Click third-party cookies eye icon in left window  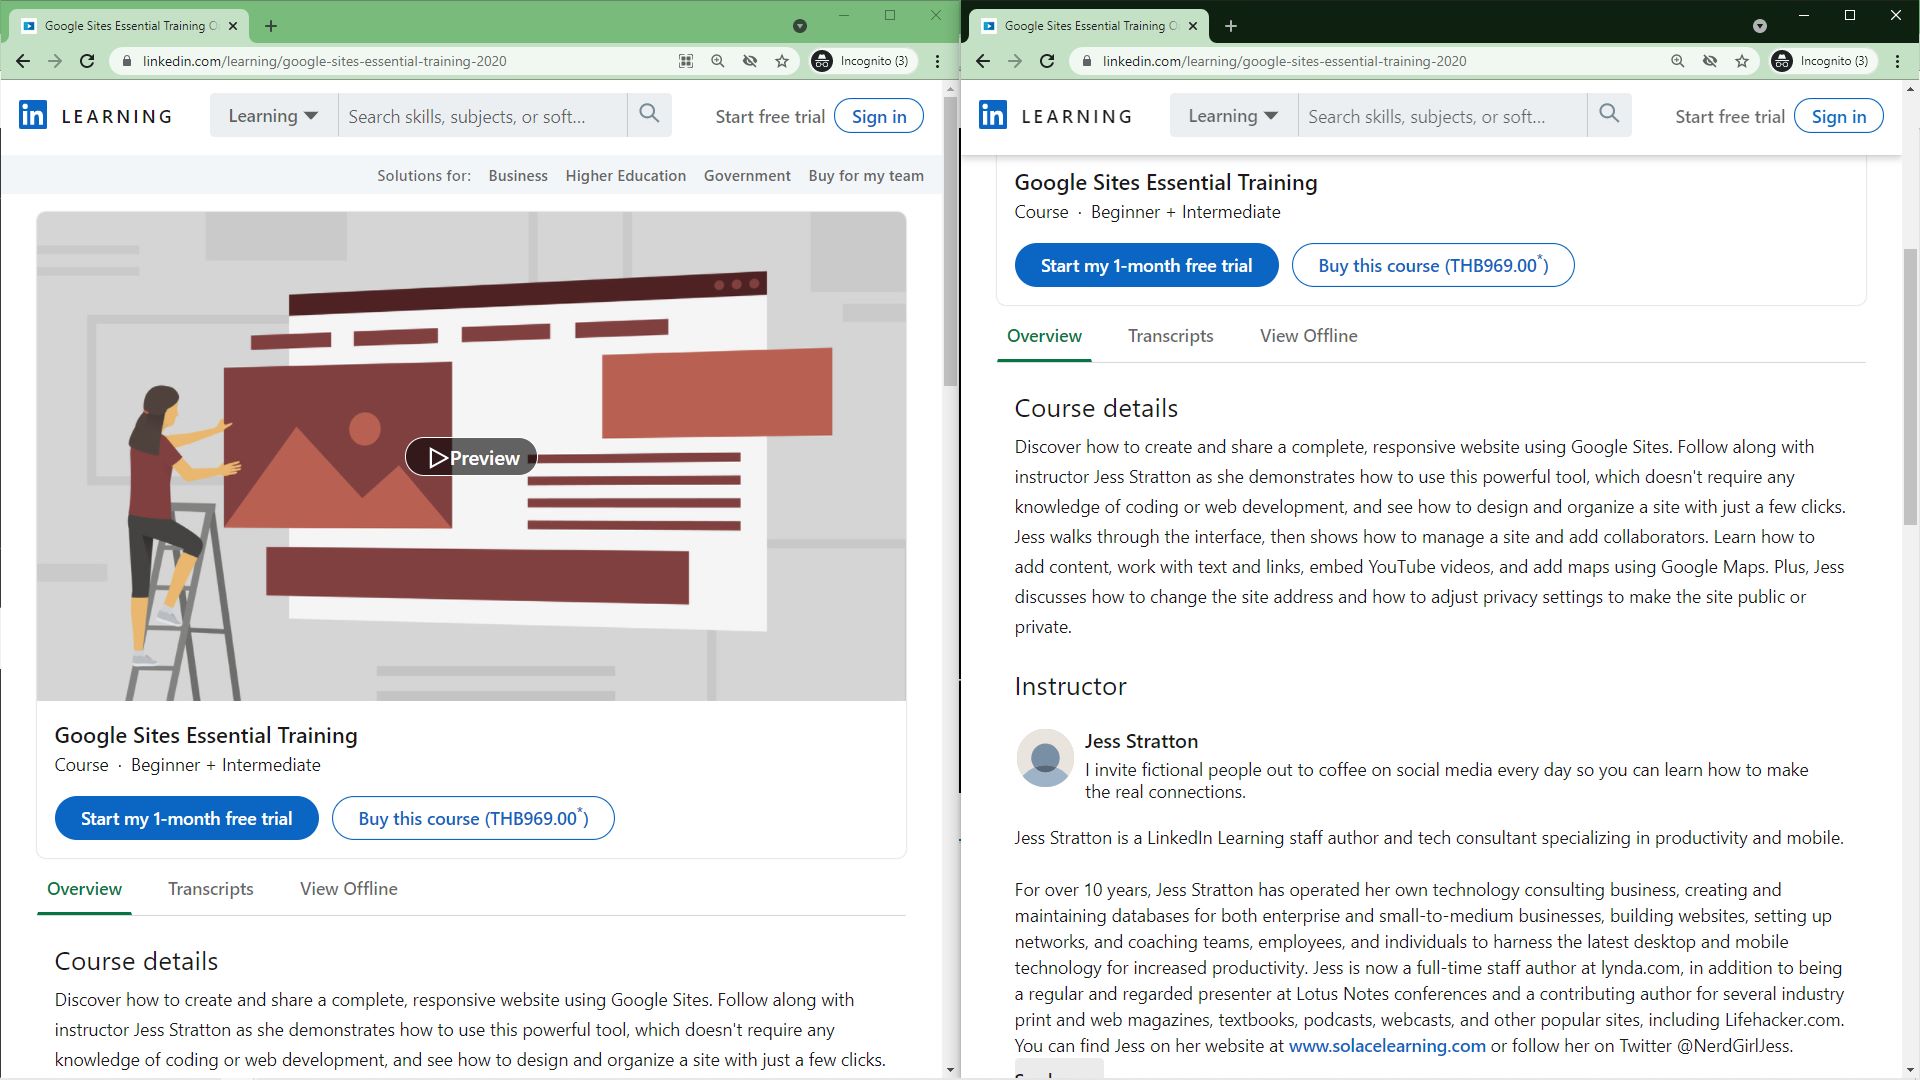pyautogui.click(x=750, y=61)
